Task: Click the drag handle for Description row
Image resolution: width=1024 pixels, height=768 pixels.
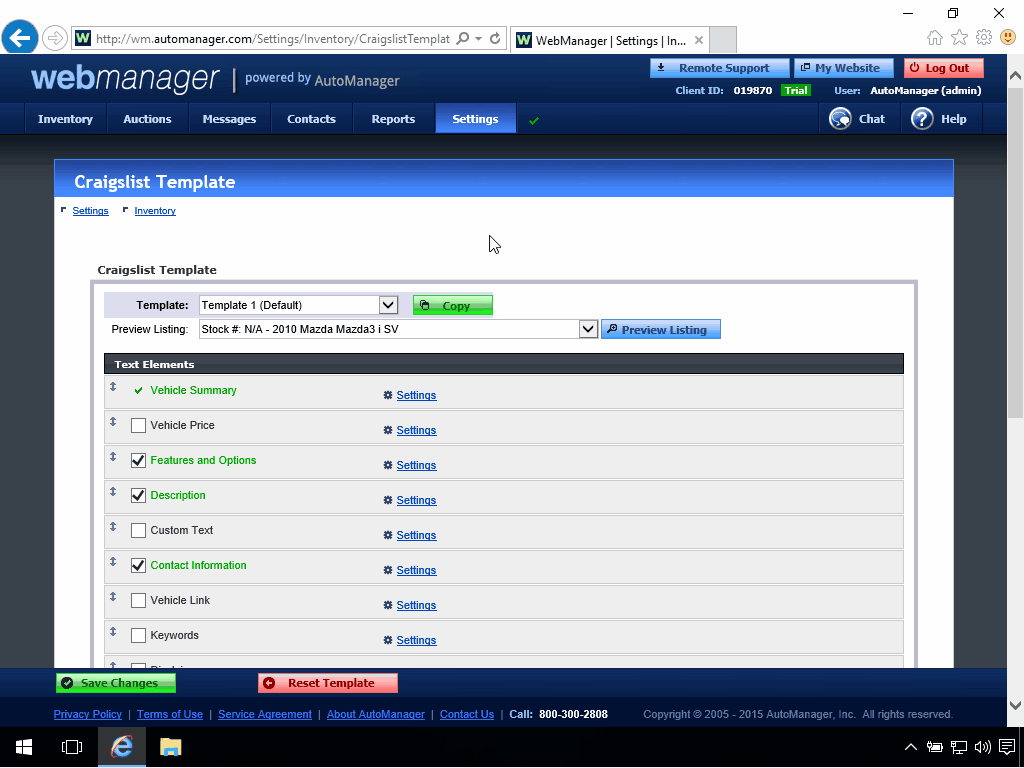Action: point(113,492)
